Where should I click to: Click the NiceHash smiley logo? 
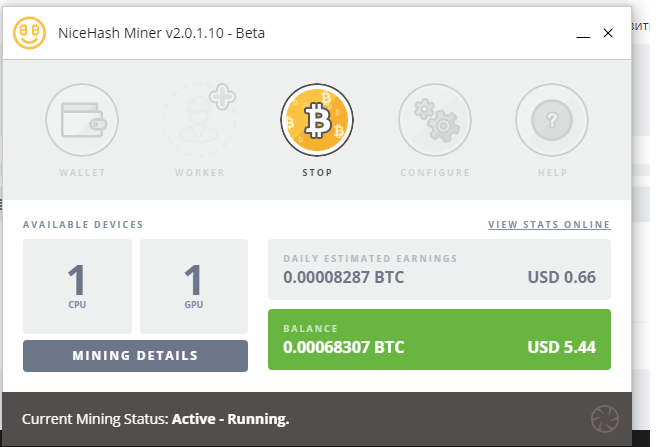[x=29, y=33]
